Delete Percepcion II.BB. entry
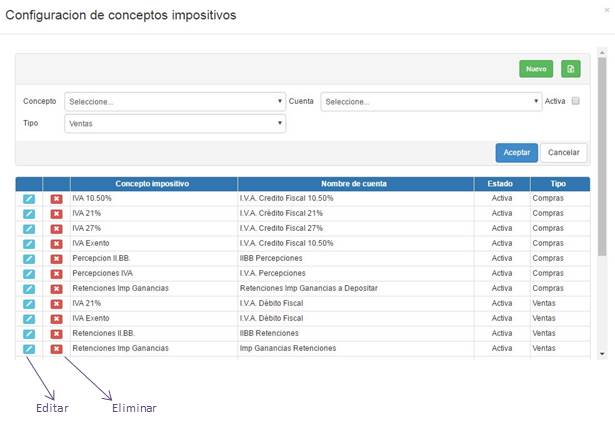This screenshot has width=615, height=424. [57, 258]
